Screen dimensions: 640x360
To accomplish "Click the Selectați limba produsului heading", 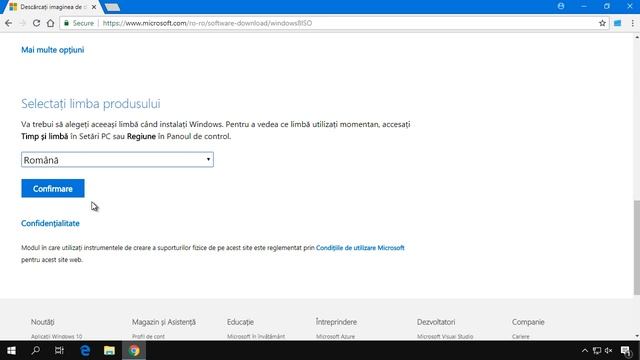I will pos(91,104).
